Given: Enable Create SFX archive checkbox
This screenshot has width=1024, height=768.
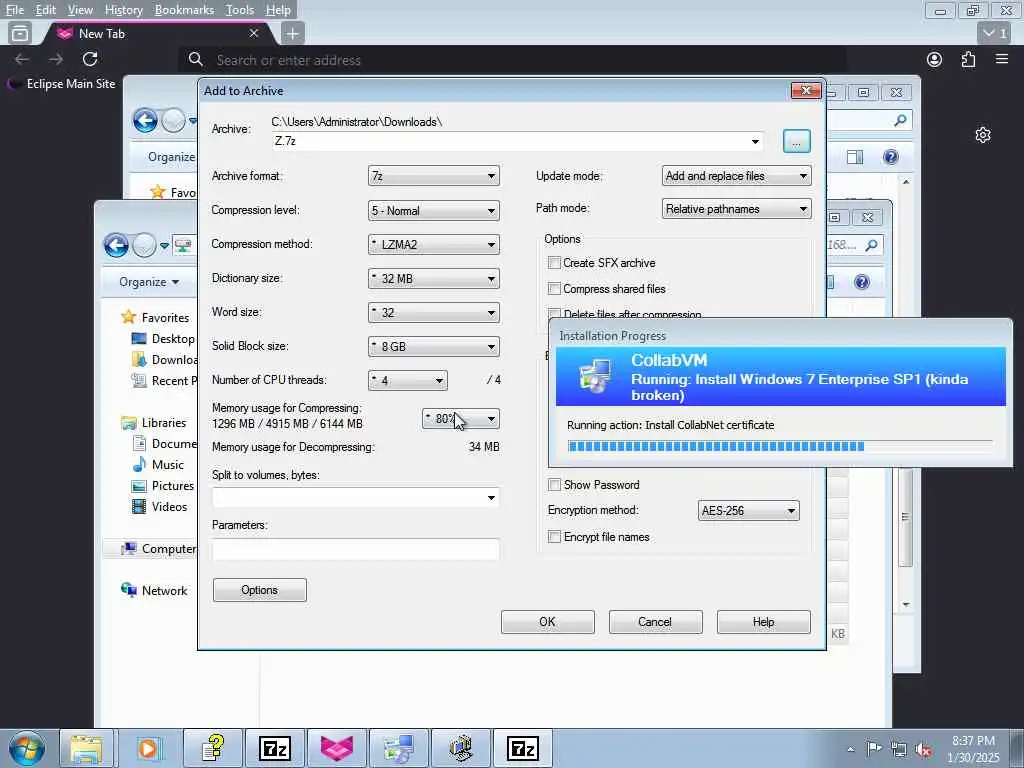Looking at the screenshot, I should coord(554,263).
